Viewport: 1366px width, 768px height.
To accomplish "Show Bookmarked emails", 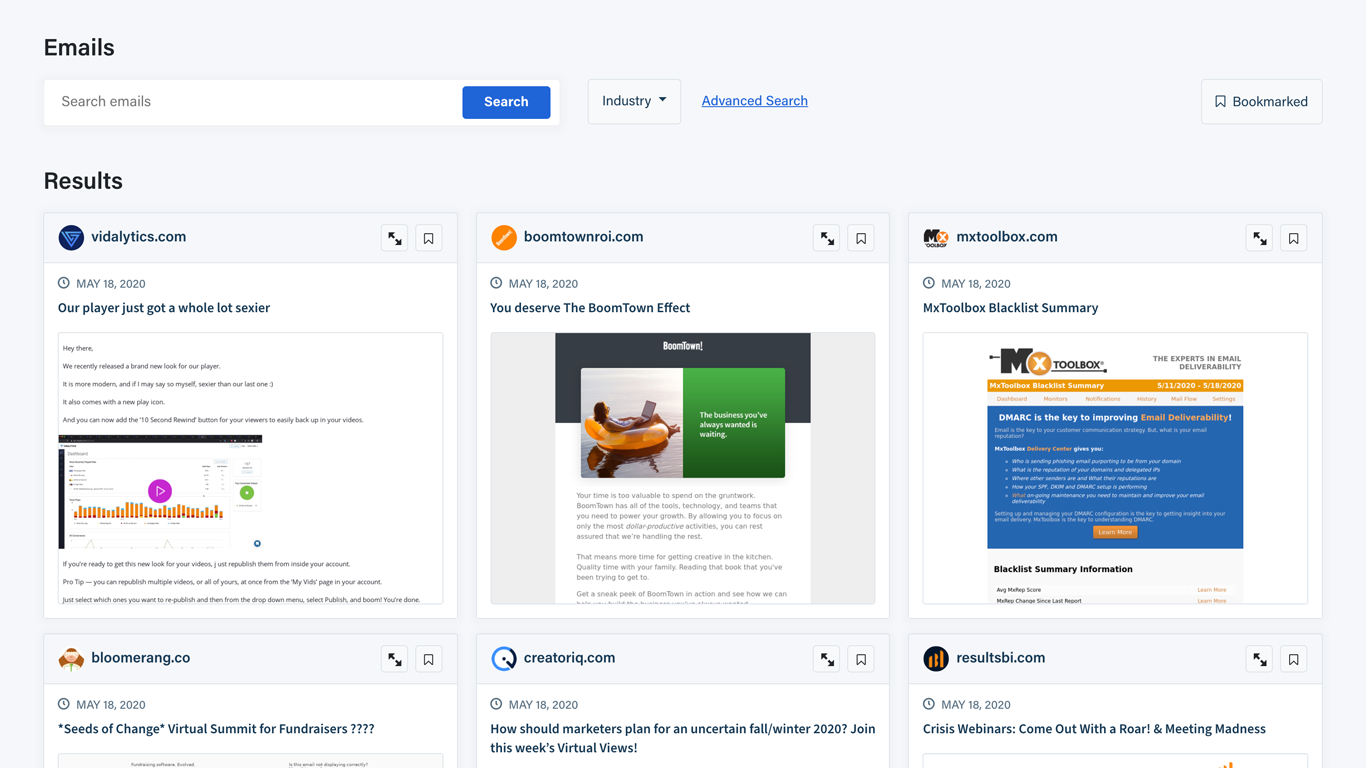I will [x=1261, y=102].
